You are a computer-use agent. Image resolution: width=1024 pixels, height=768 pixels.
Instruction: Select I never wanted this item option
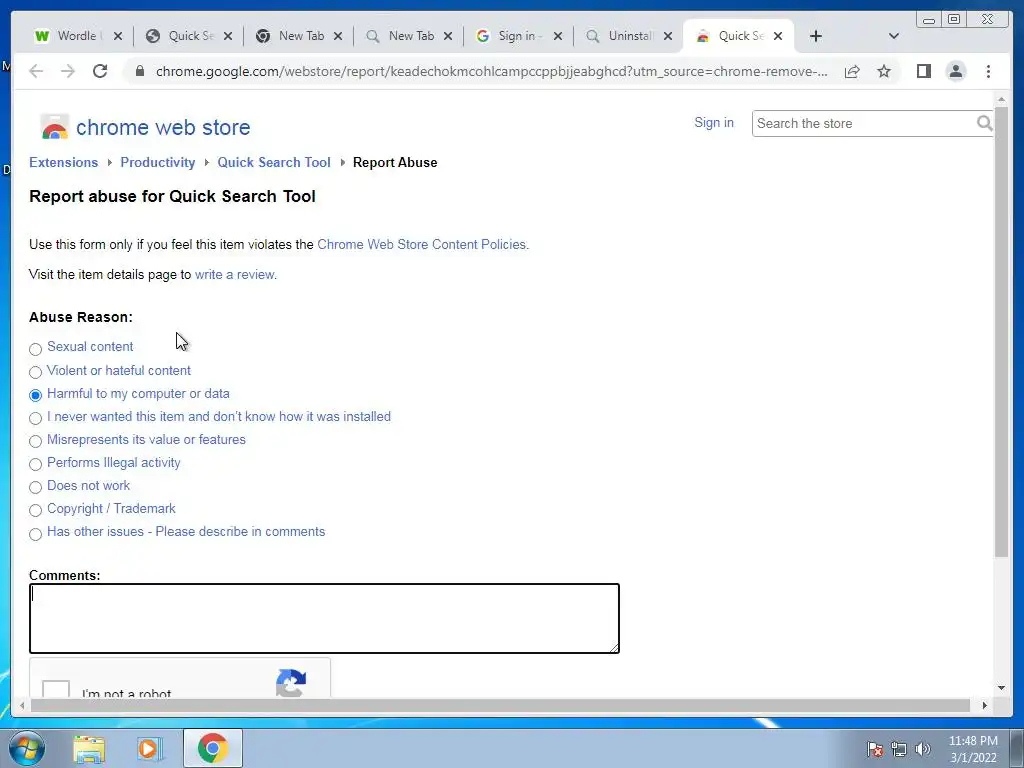click(x=35, y=419)
